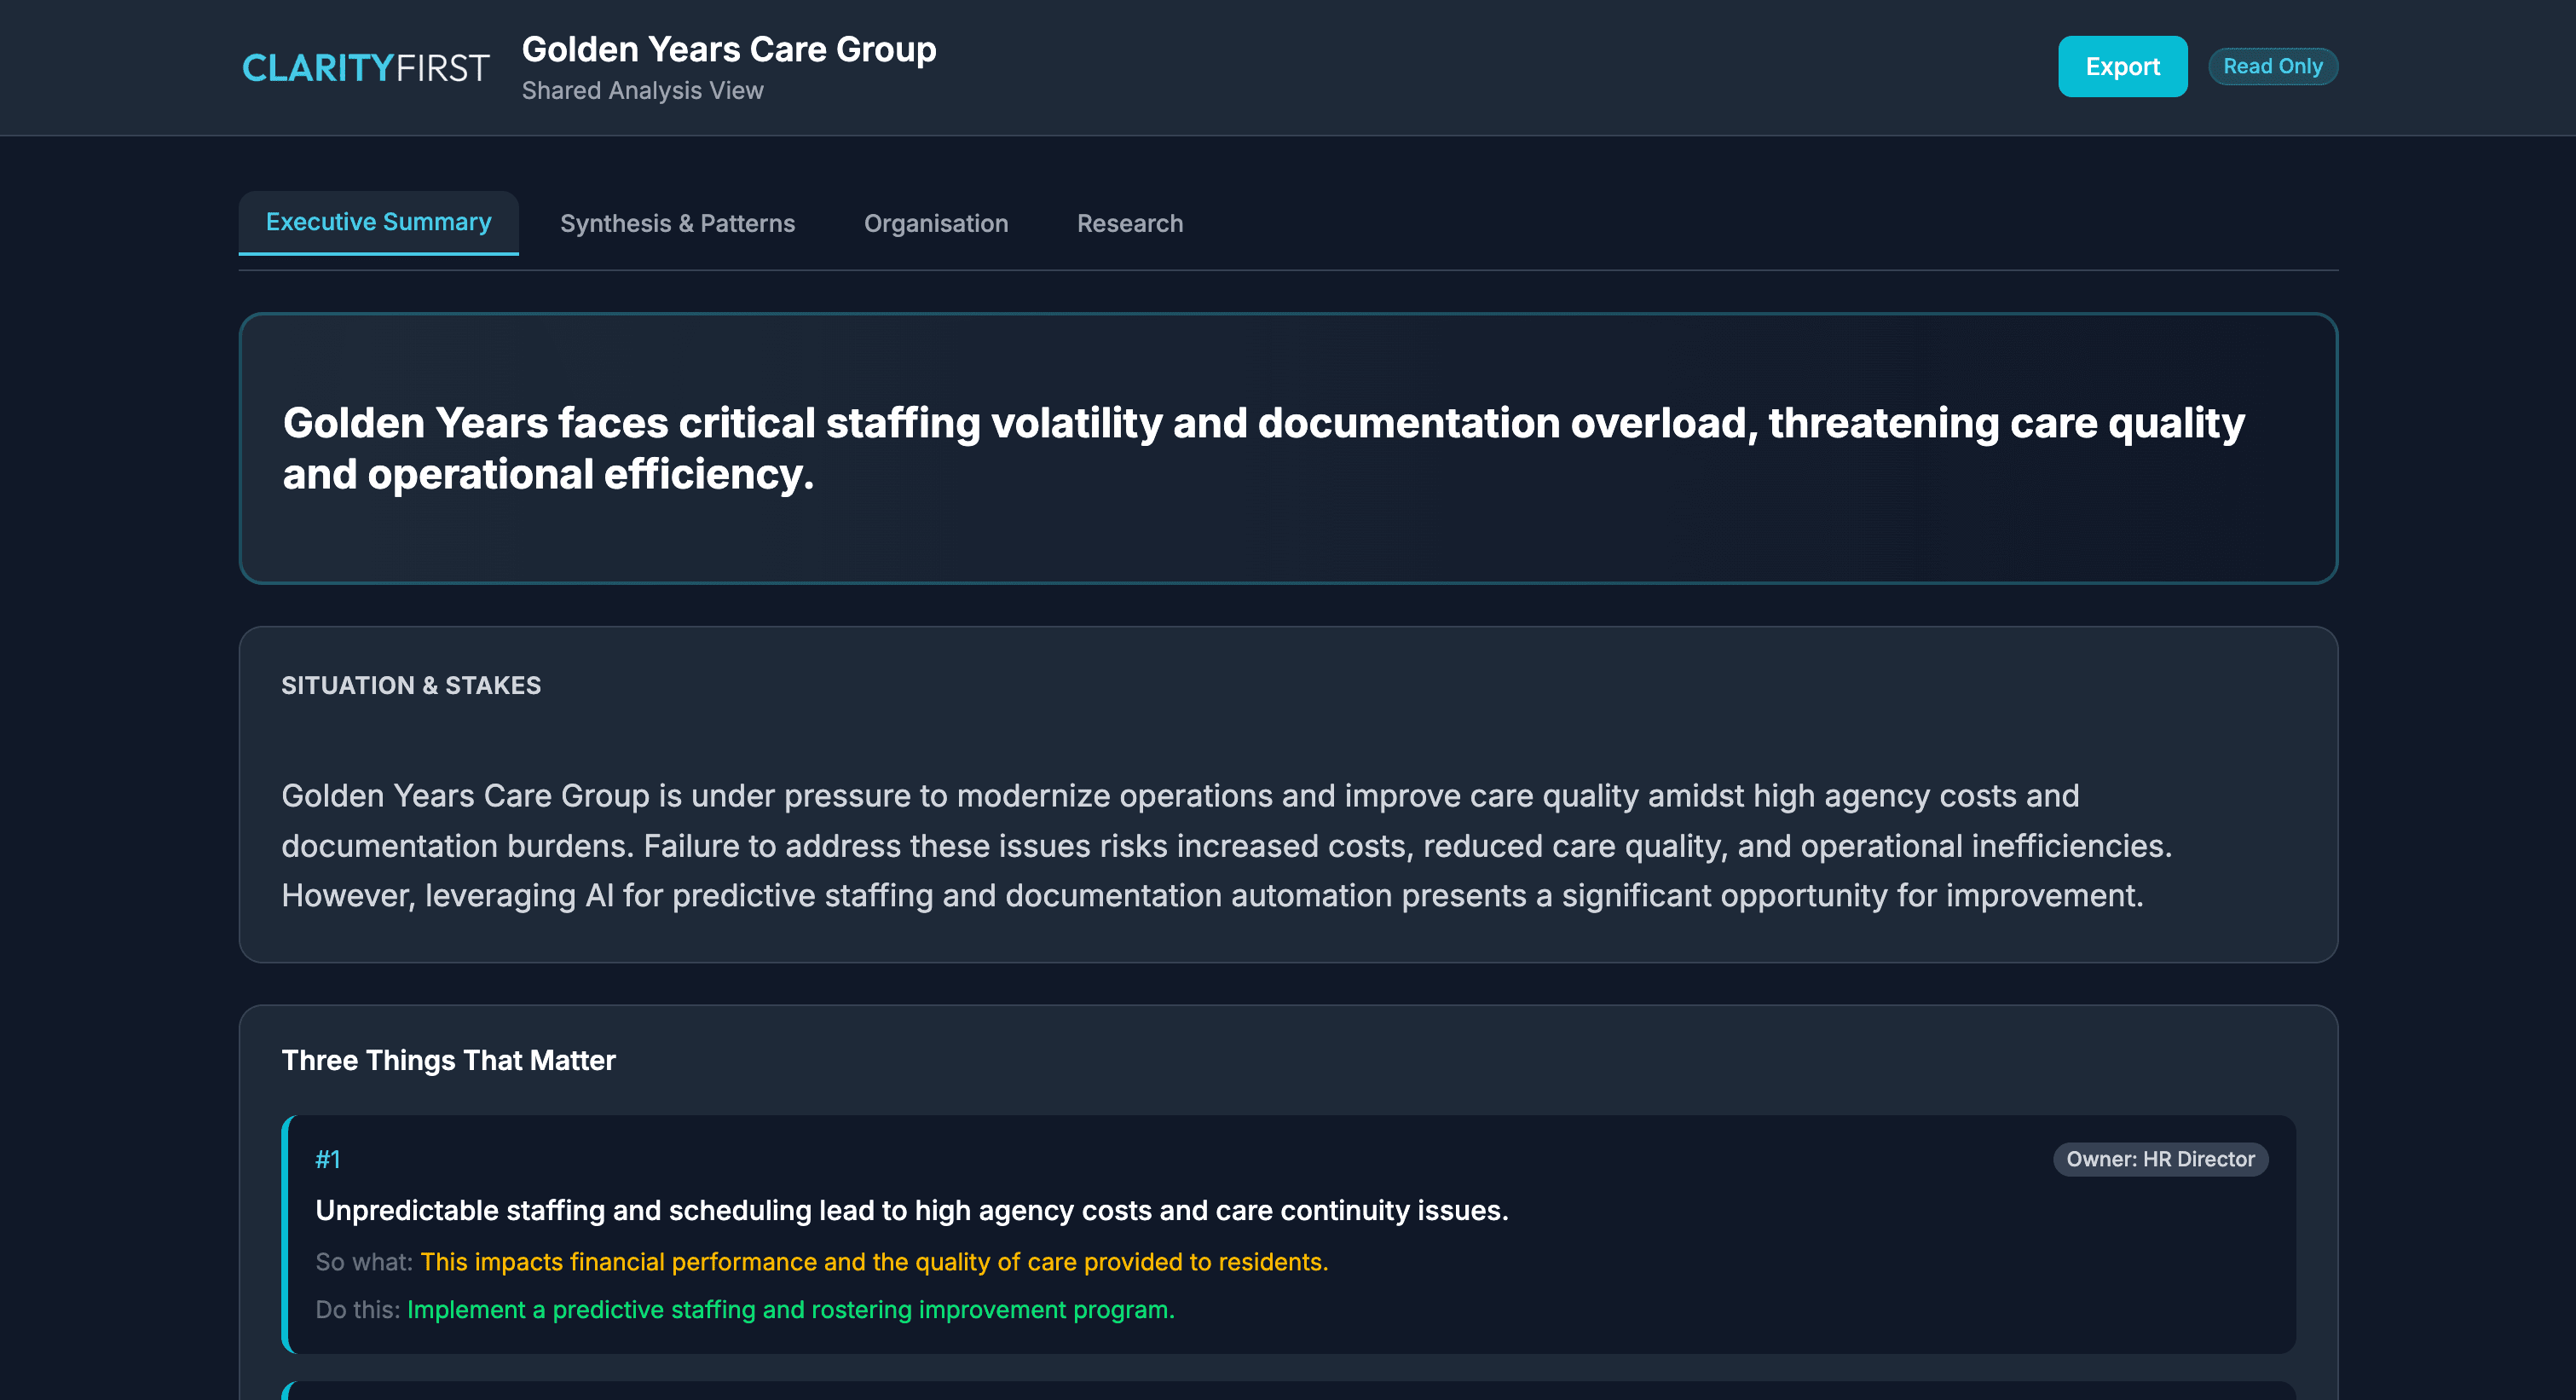Select the SITUATION & STAKES section header
This screenshot has width=2576, height=1400.
pyautogui.click(x=410, y=685)
